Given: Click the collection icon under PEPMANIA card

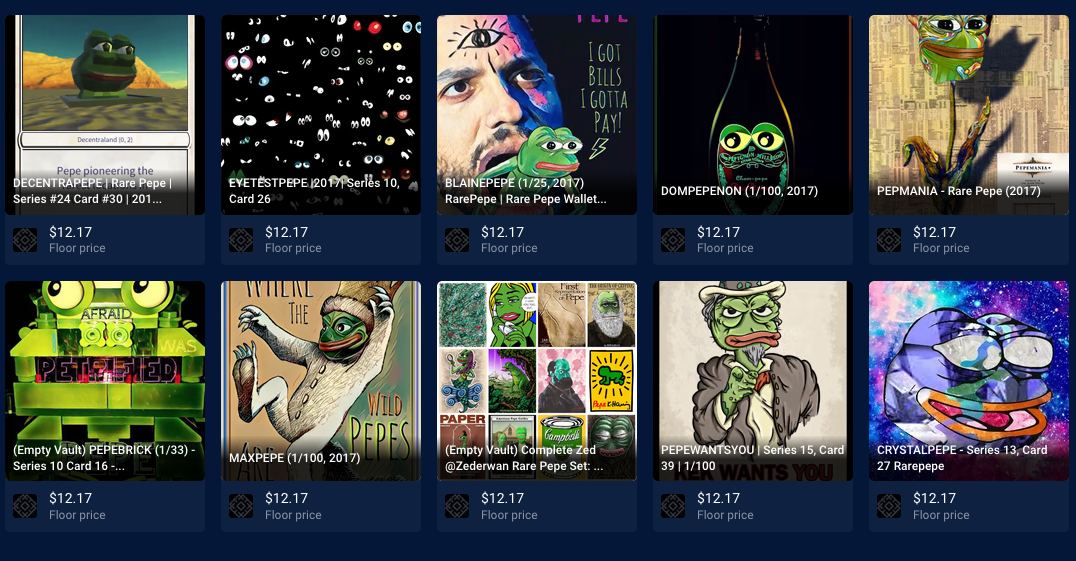Looking at the screenshot, I should (x=889, y=240).
